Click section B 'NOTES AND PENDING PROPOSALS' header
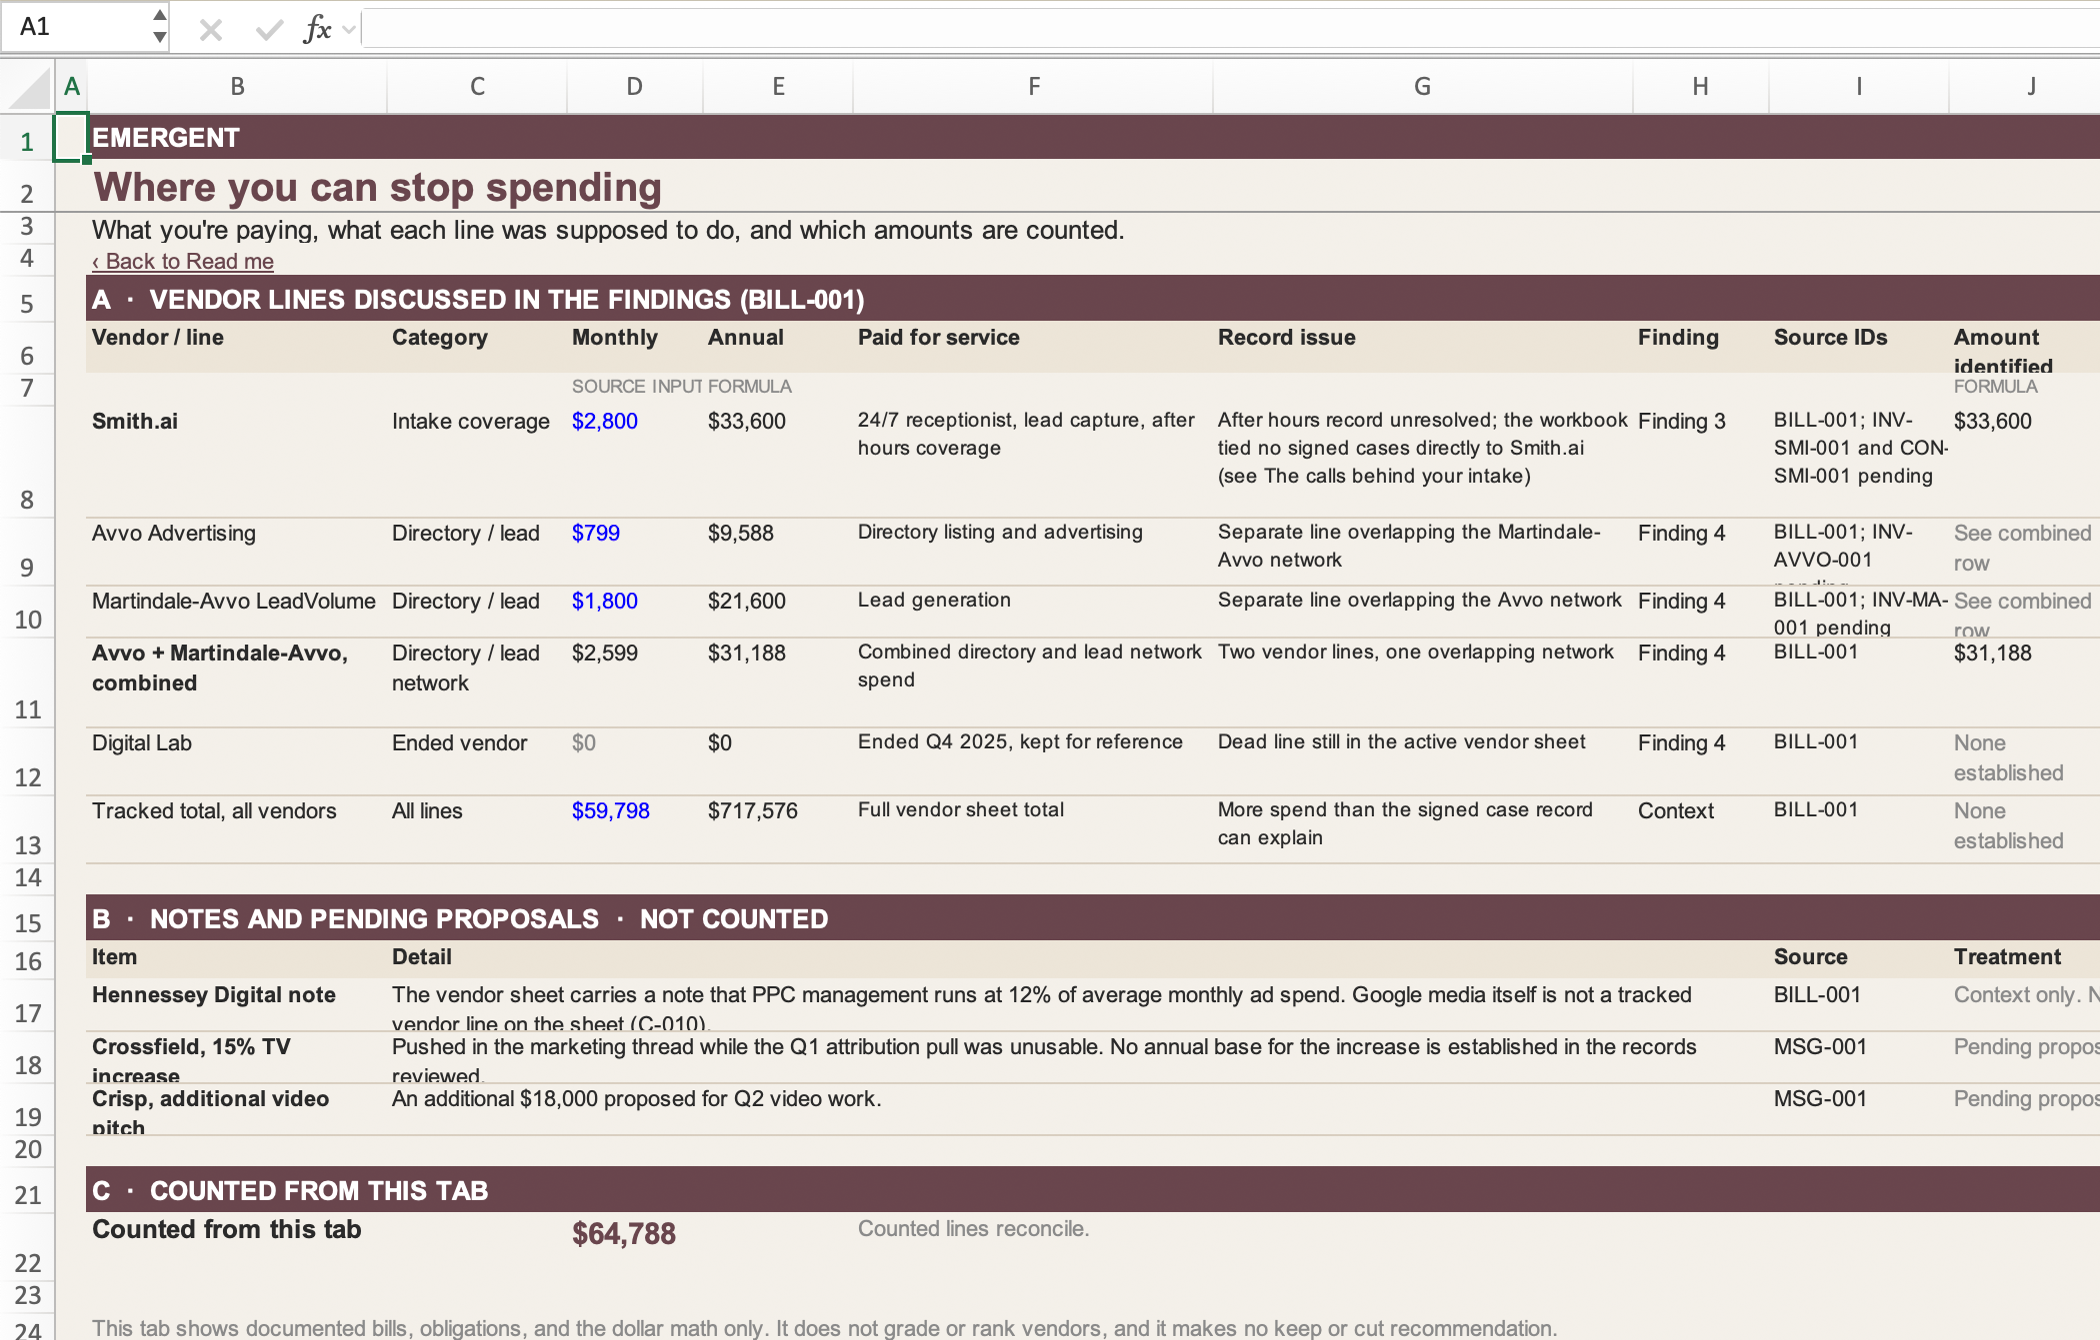 pyautogui.click(x=460, y=919)
